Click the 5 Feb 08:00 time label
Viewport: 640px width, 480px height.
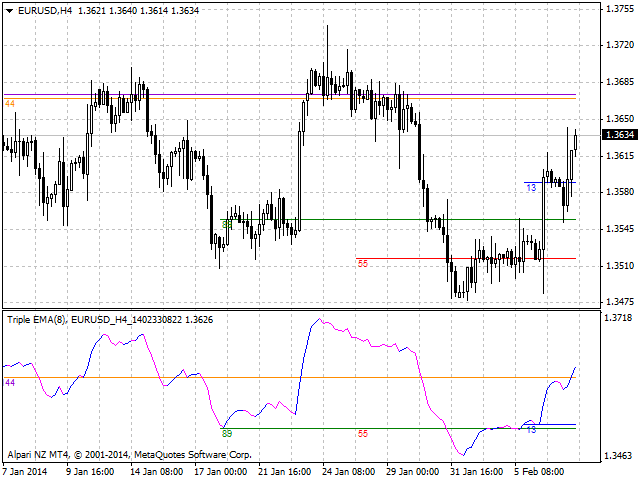coord(540,472)
